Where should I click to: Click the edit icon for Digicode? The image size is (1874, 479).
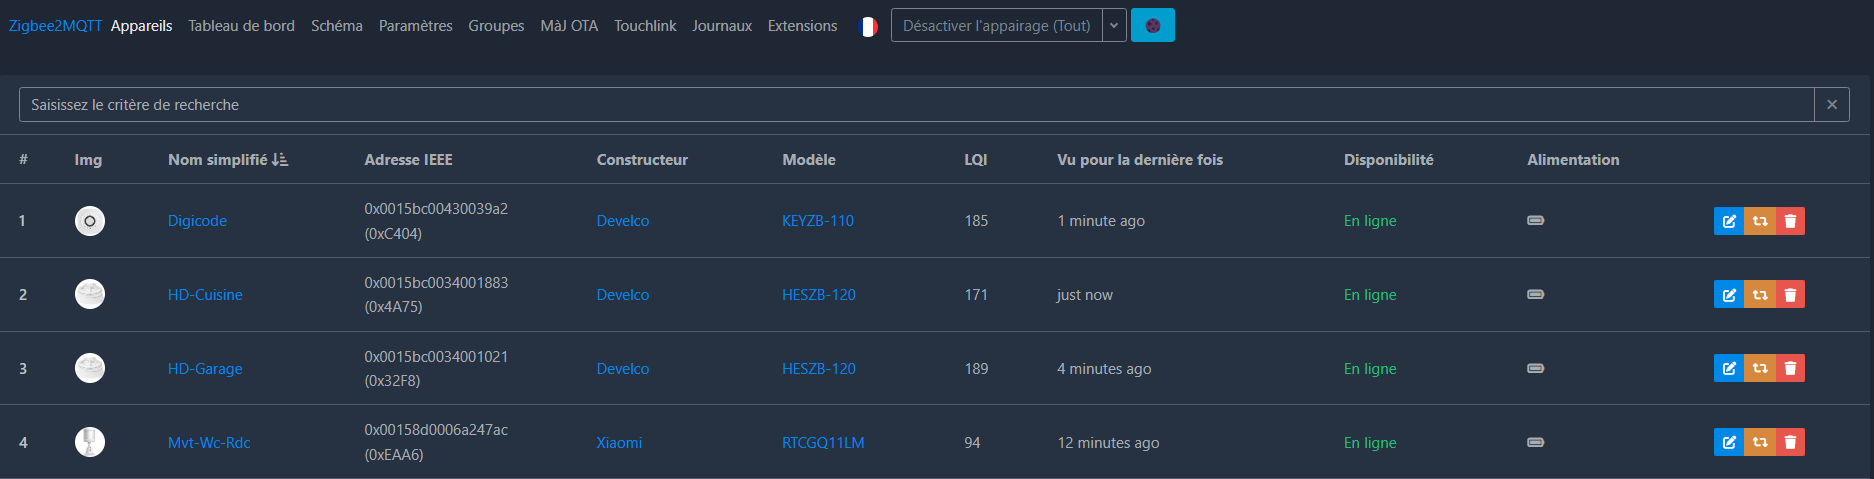coord(1728,221)
